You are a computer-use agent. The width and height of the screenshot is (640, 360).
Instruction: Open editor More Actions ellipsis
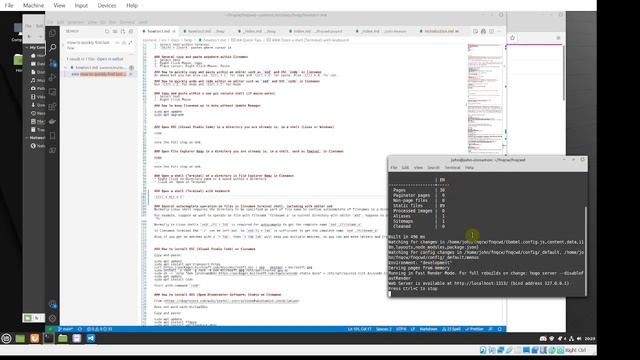tap(499, 31)
